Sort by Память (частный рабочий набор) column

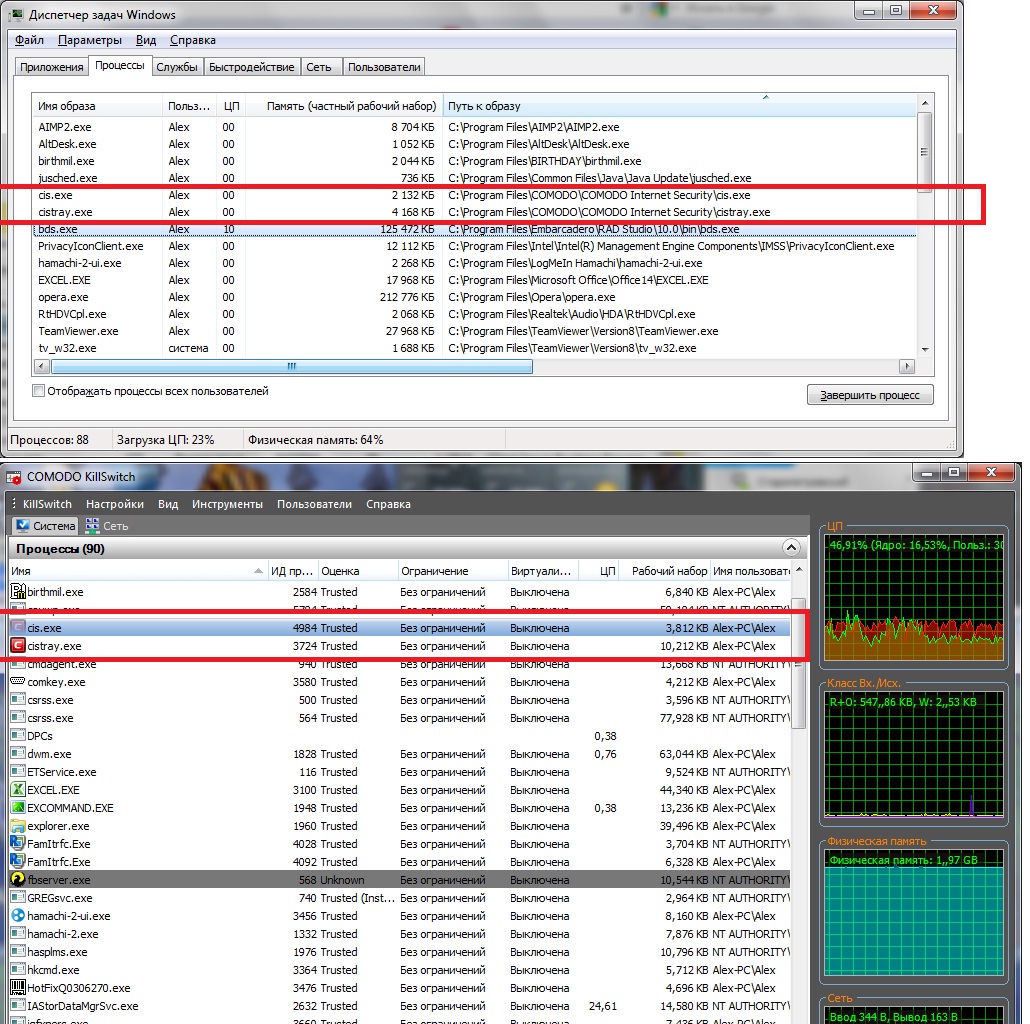pyautogui.click(x=344, y=106)
